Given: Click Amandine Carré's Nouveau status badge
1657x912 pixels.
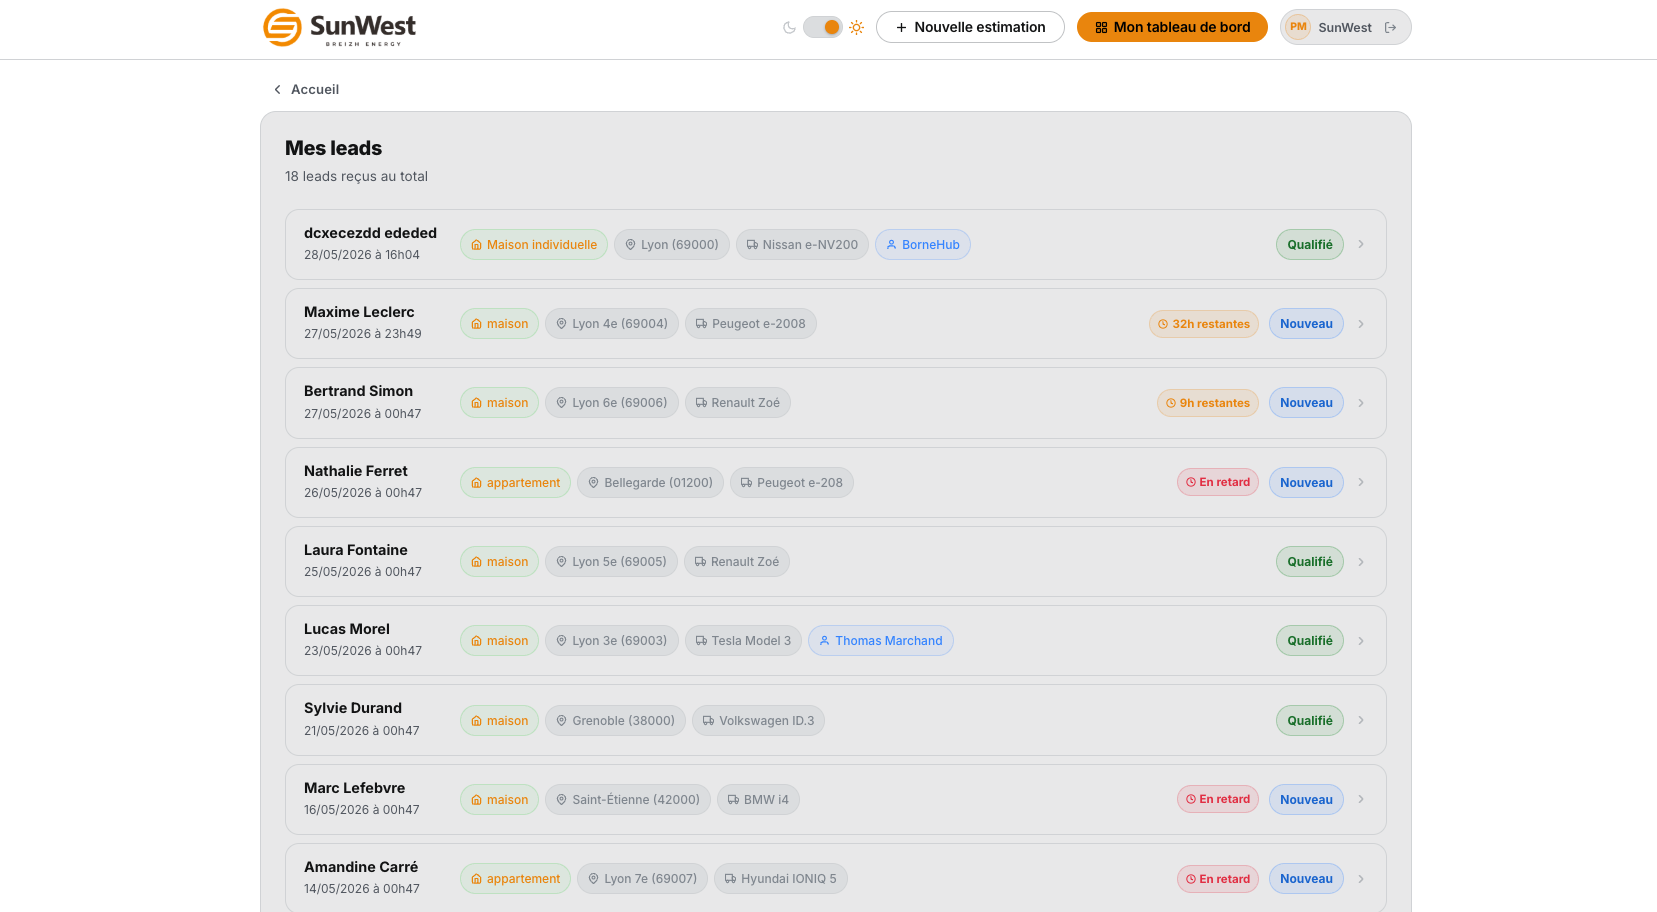Looking at the screenshot, I should [1306, 879].
